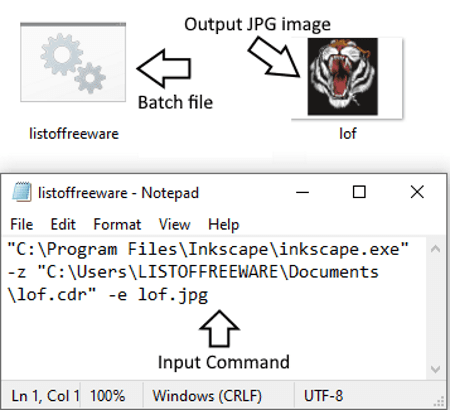Click the Windows (CRLF) status field
Image resolution: width=450 pixels, height=410 pixels.
(x=207, y=396)
